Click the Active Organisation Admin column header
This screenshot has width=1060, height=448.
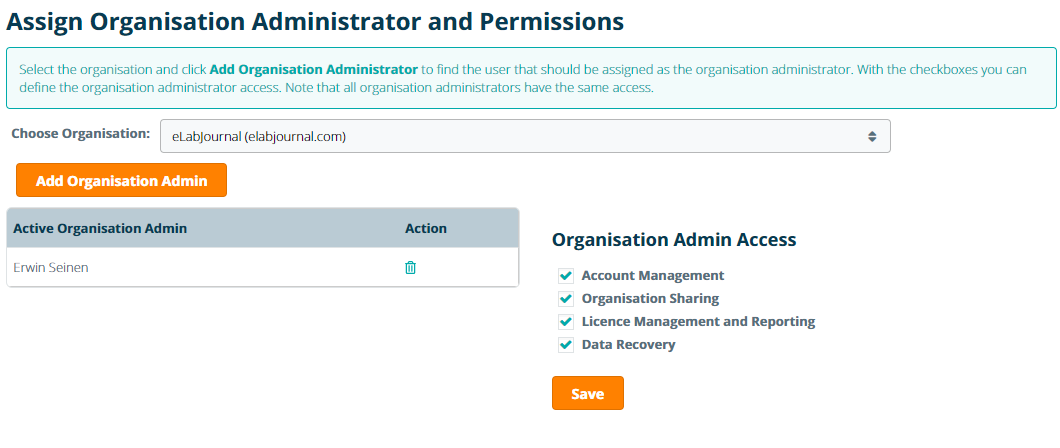click(100, 228)
